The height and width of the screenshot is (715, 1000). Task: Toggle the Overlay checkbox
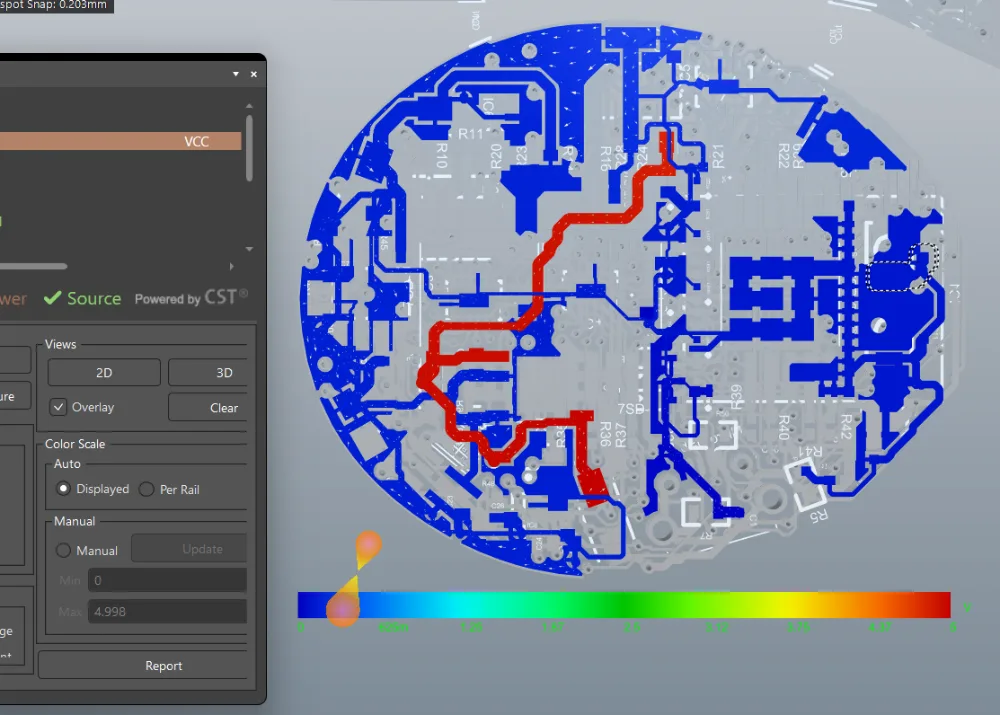(x=58, y=407)
